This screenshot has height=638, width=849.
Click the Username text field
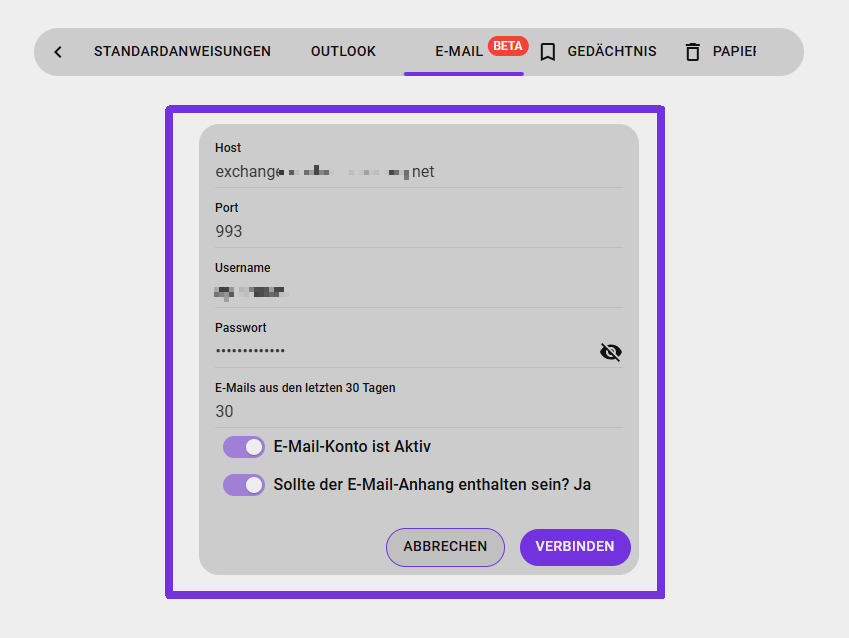pyautogui.click(x=418, y=292)
